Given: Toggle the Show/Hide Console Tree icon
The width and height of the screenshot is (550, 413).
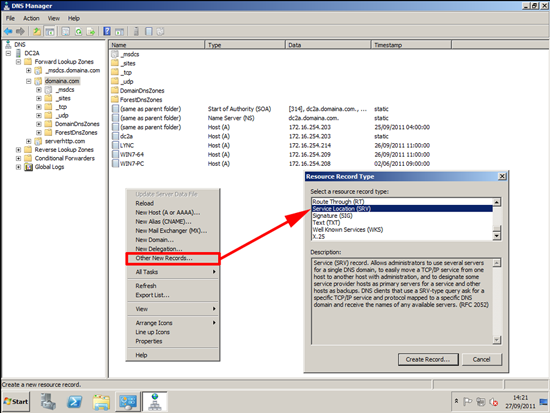Looking at the screenshot, I should pyautogui.click(x=50, y=32).
